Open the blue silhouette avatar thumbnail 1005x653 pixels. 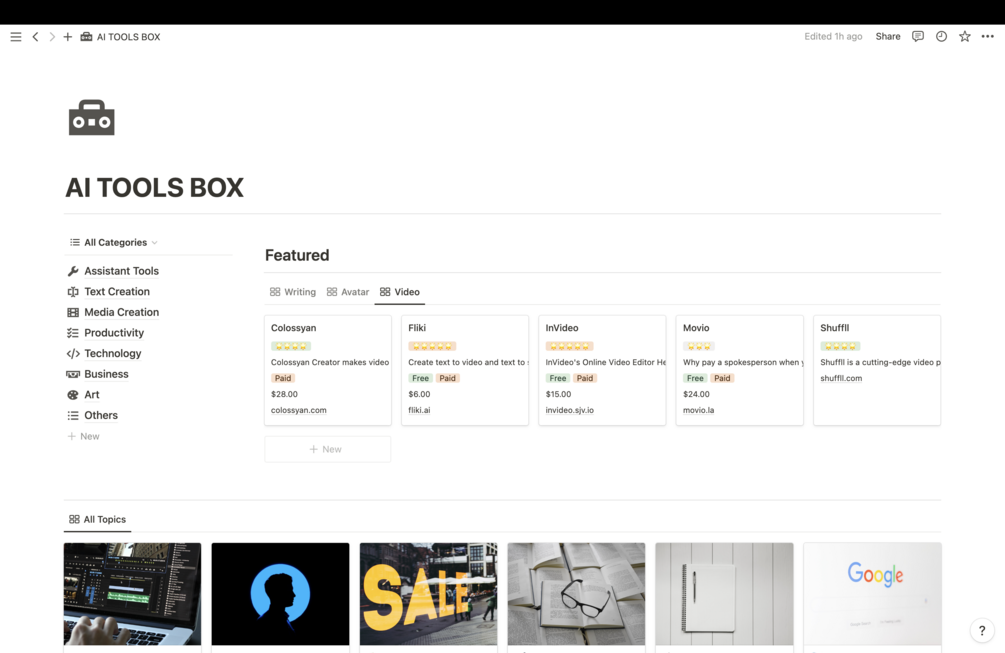pyautogui.click(x=281, y=594)
